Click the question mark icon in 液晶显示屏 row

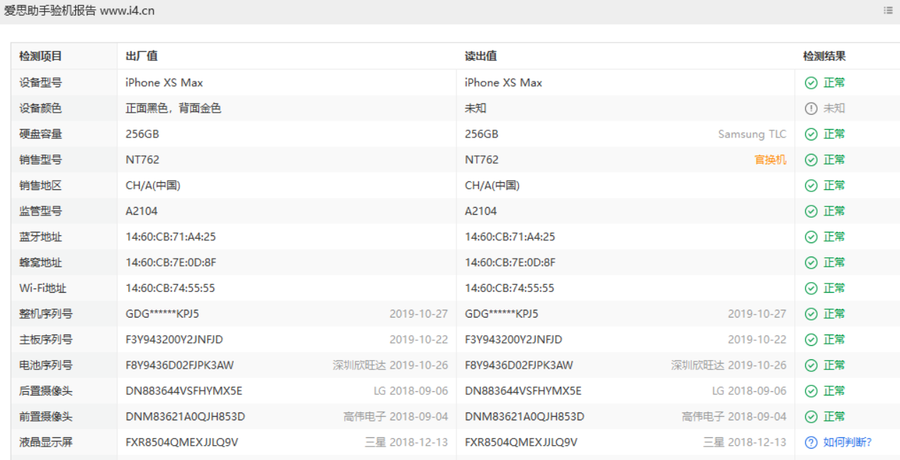811,442
